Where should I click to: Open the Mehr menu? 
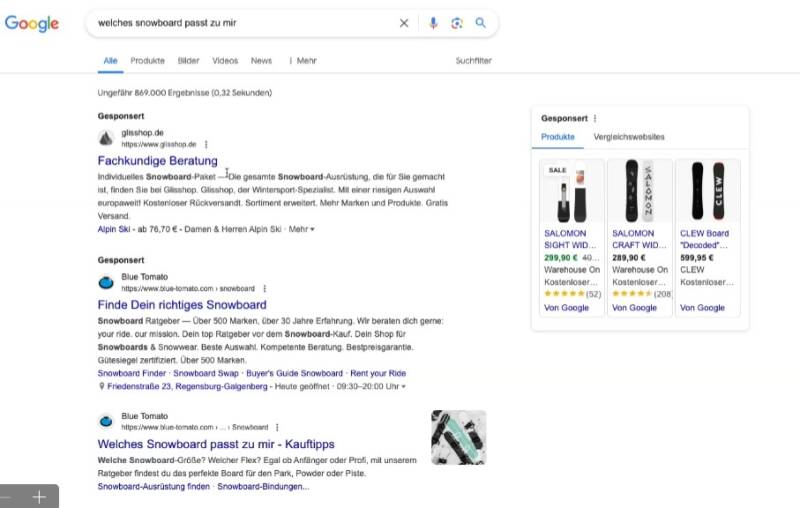(303, 61)
